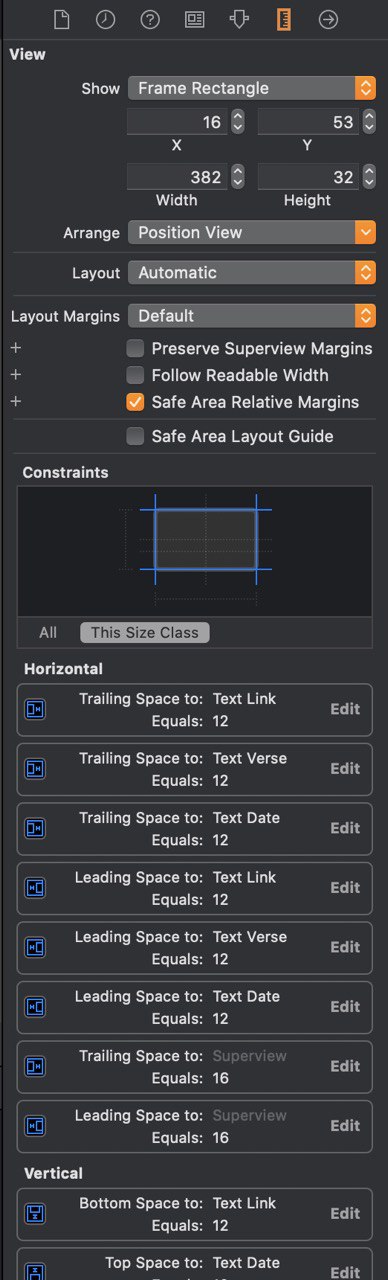Enable Follow Readable Width checkbox
This screenshot has height=1280, width=388.
coord(135,375)
